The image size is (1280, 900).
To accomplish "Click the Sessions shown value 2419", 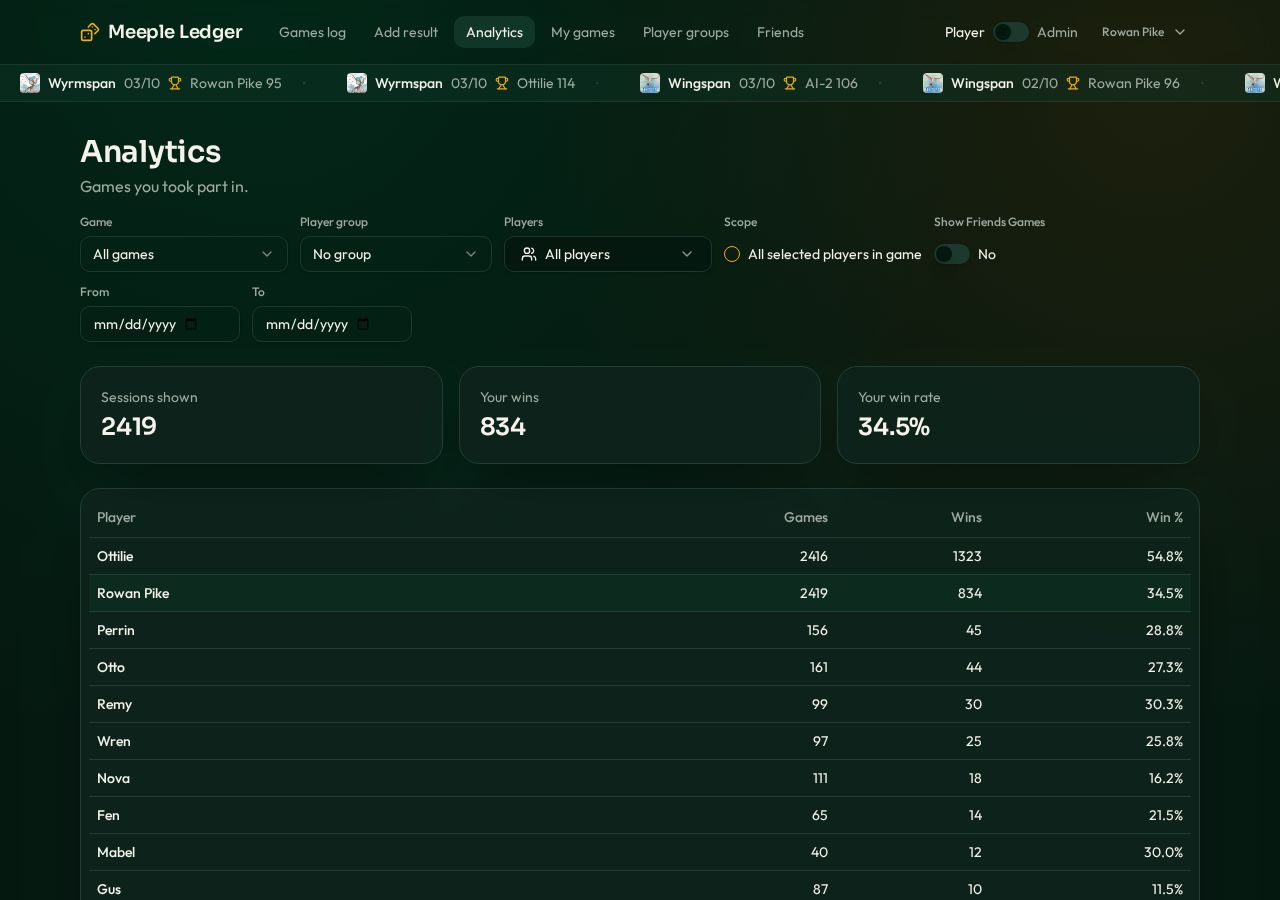I will point(129,426).
